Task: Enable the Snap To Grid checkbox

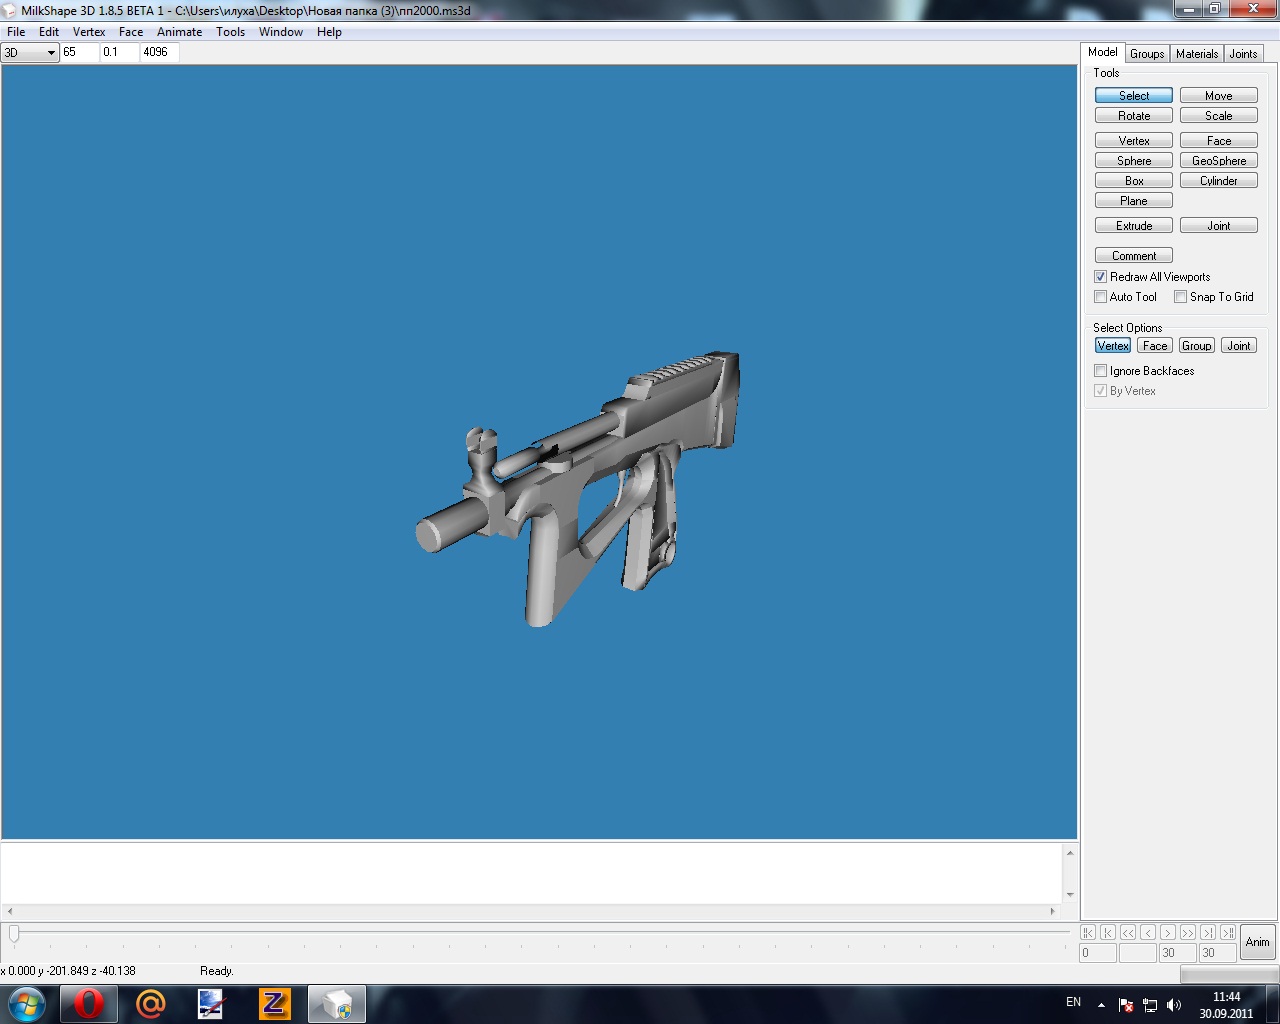Action: tap(1181, 297)
